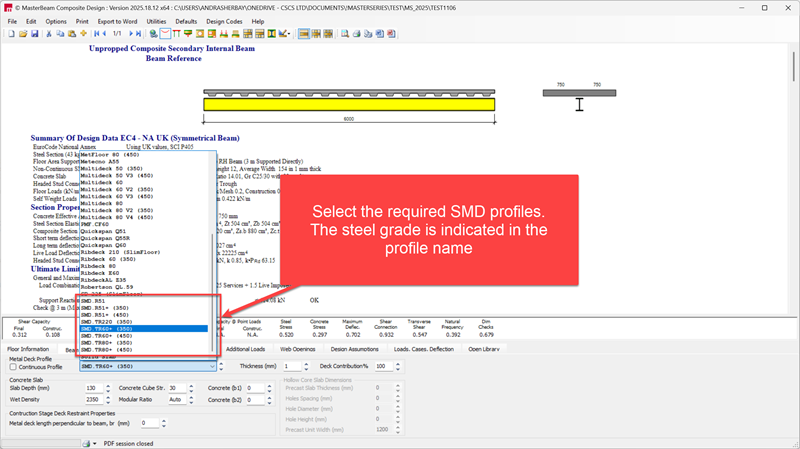Open the Export to Word menu

point(117,21)
